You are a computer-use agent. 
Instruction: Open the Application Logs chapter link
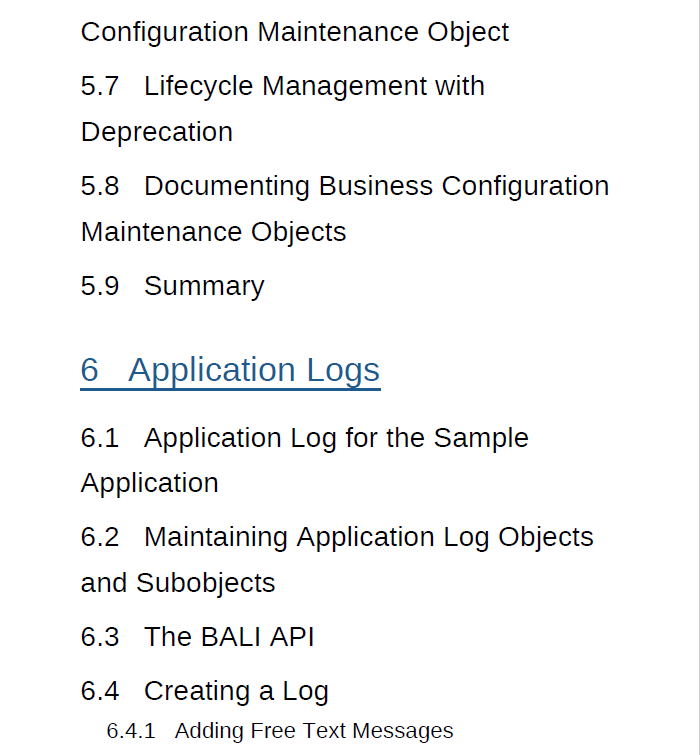[x=254, y=370]
